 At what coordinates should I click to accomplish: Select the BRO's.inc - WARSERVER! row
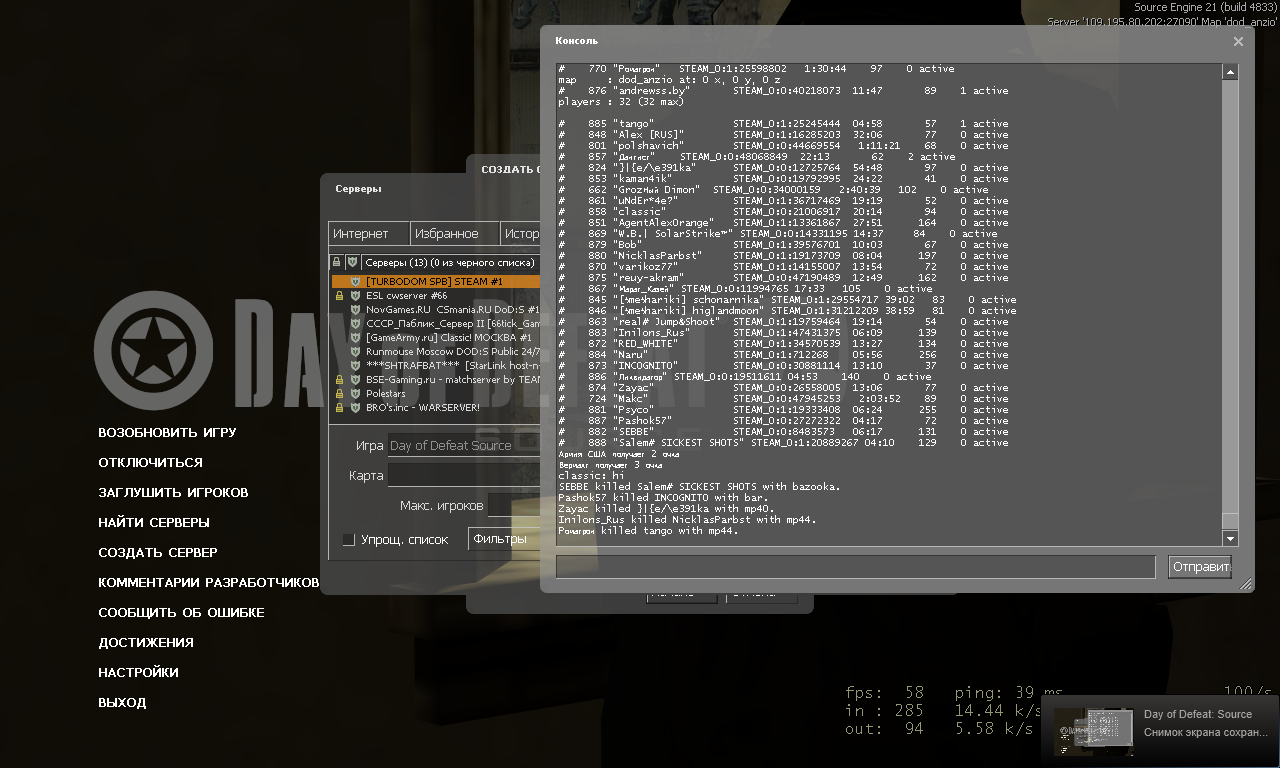[436, 408]
